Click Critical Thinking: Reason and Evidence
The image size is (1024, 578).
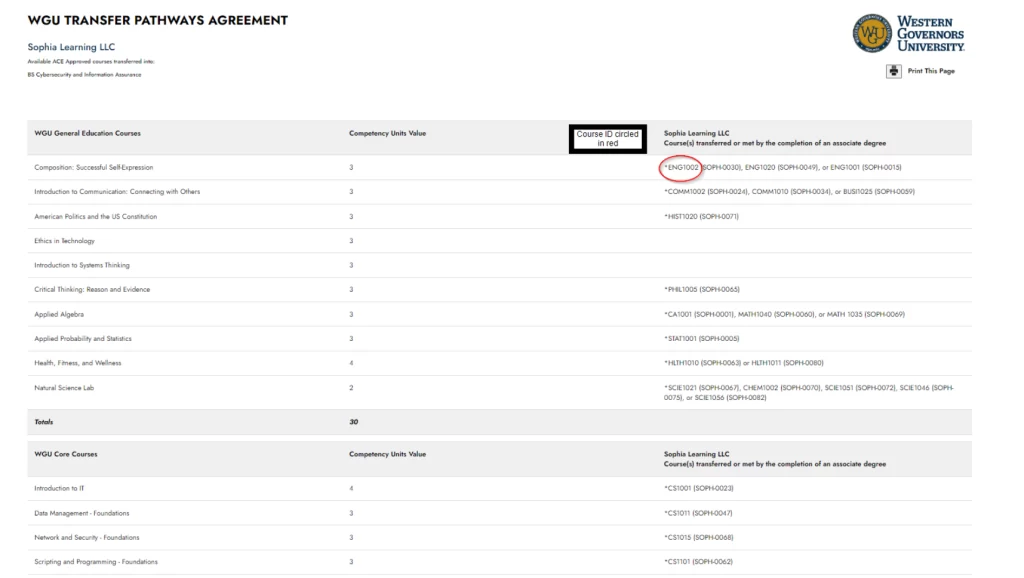pos(92,289)
